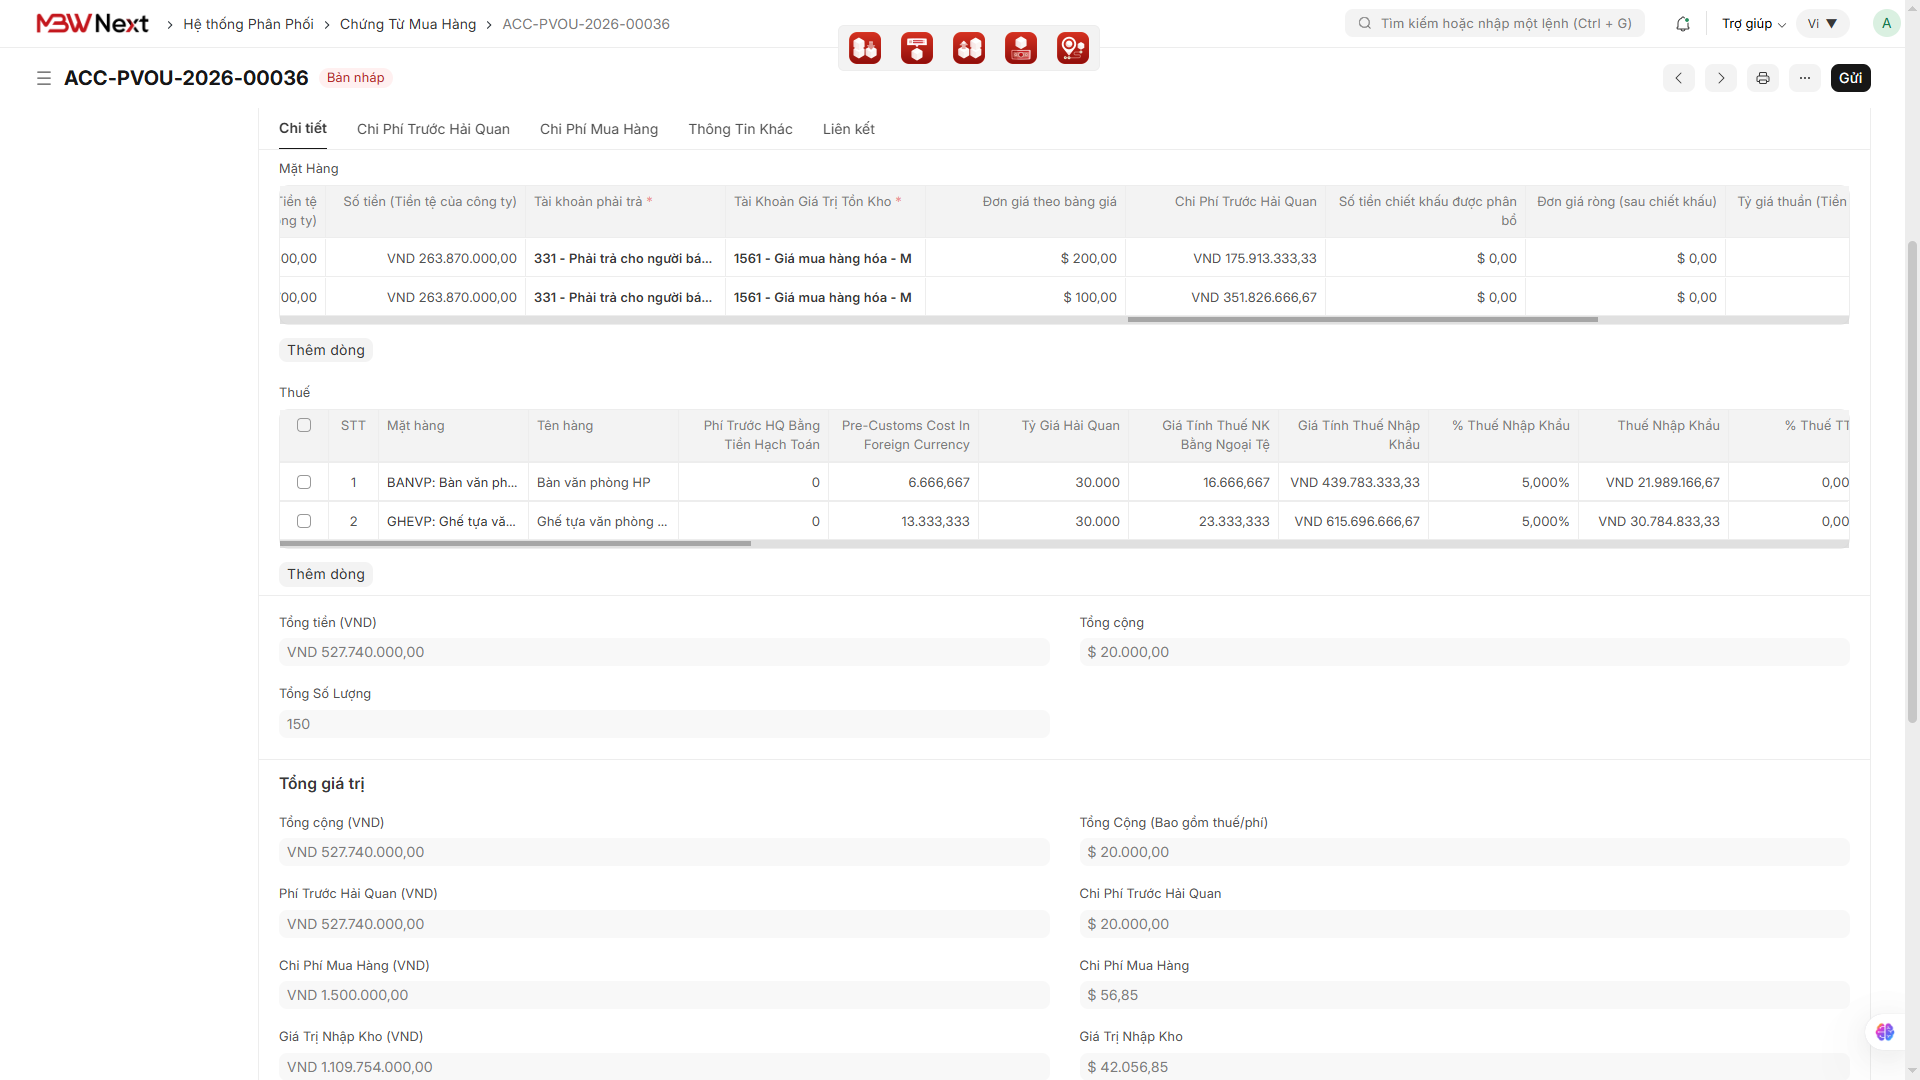Click the notification bell icon
1920x1080 pixels.
[1683, 24]
